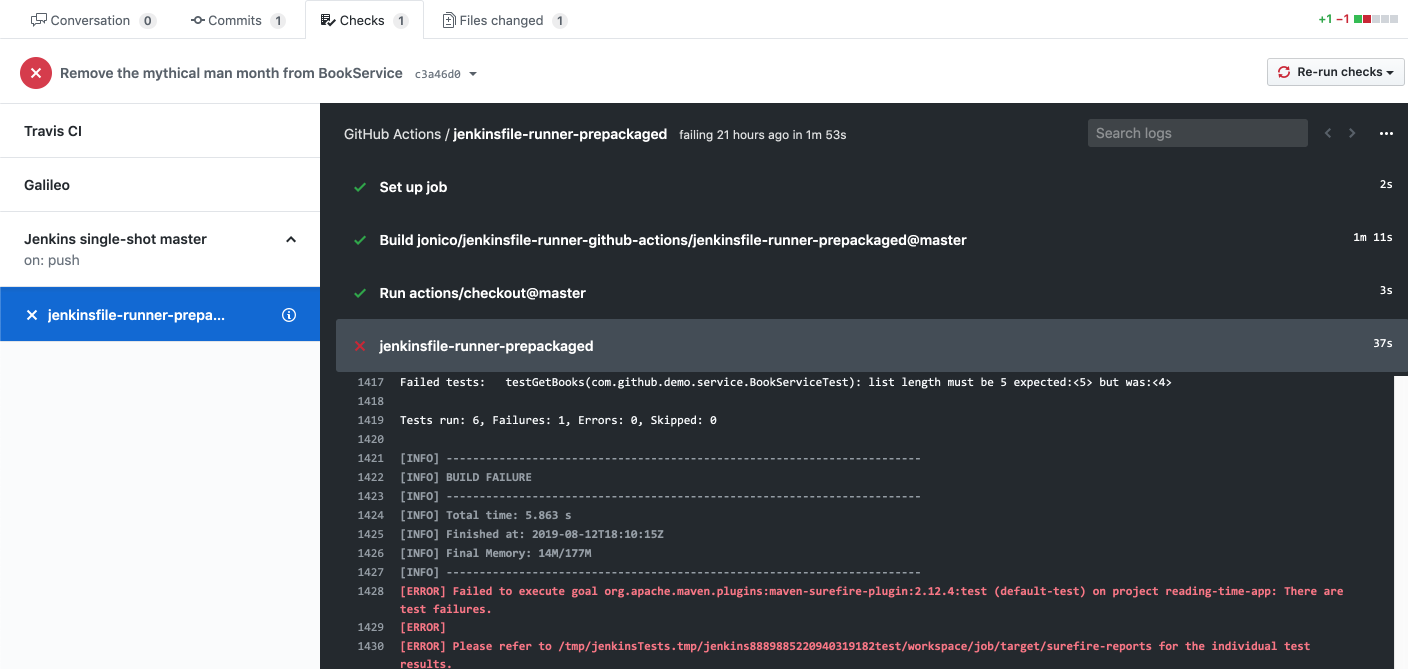
Task: Switch to the Conversation tab
Action: [92, 20]
